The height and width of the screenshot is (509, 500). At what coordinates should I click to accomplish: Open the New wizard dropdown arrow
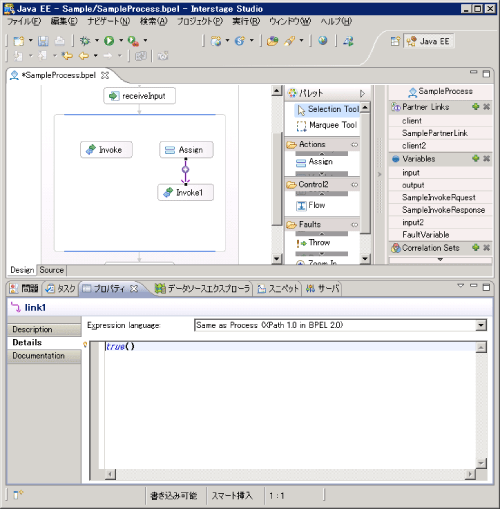[31, 41]
